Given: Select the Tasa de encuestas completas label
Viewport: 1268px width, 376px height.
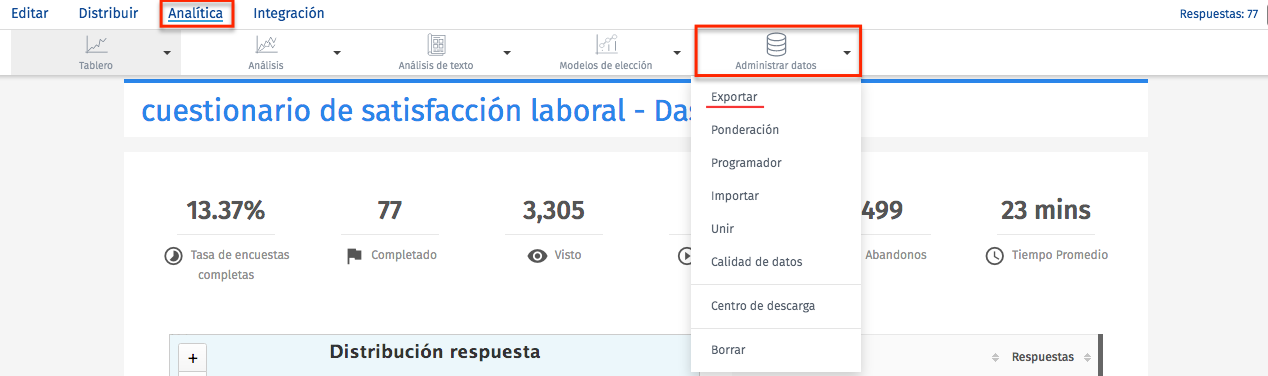Looking at the screenshot, I should (x=239, y=265).
